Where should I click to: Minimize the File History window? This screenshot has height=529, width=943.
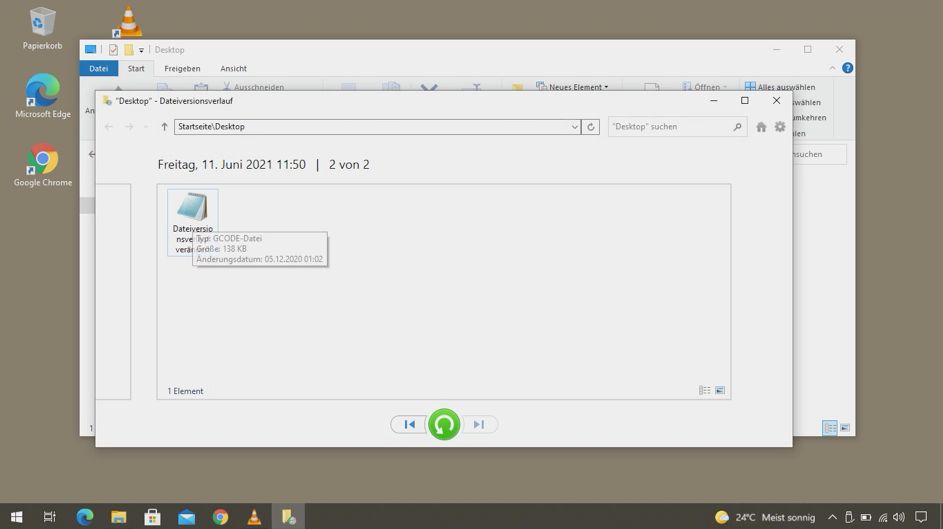click(714, 101)
